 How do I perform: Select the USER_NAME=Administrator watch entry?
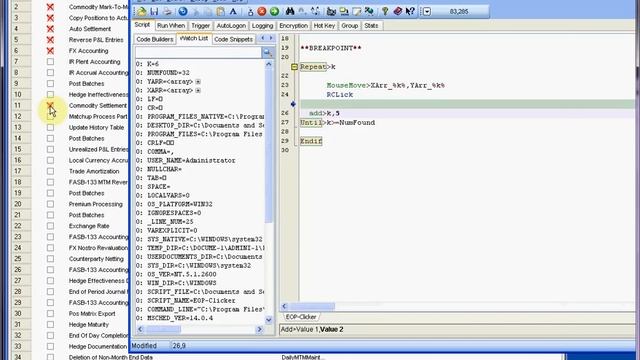pos(191,160)
